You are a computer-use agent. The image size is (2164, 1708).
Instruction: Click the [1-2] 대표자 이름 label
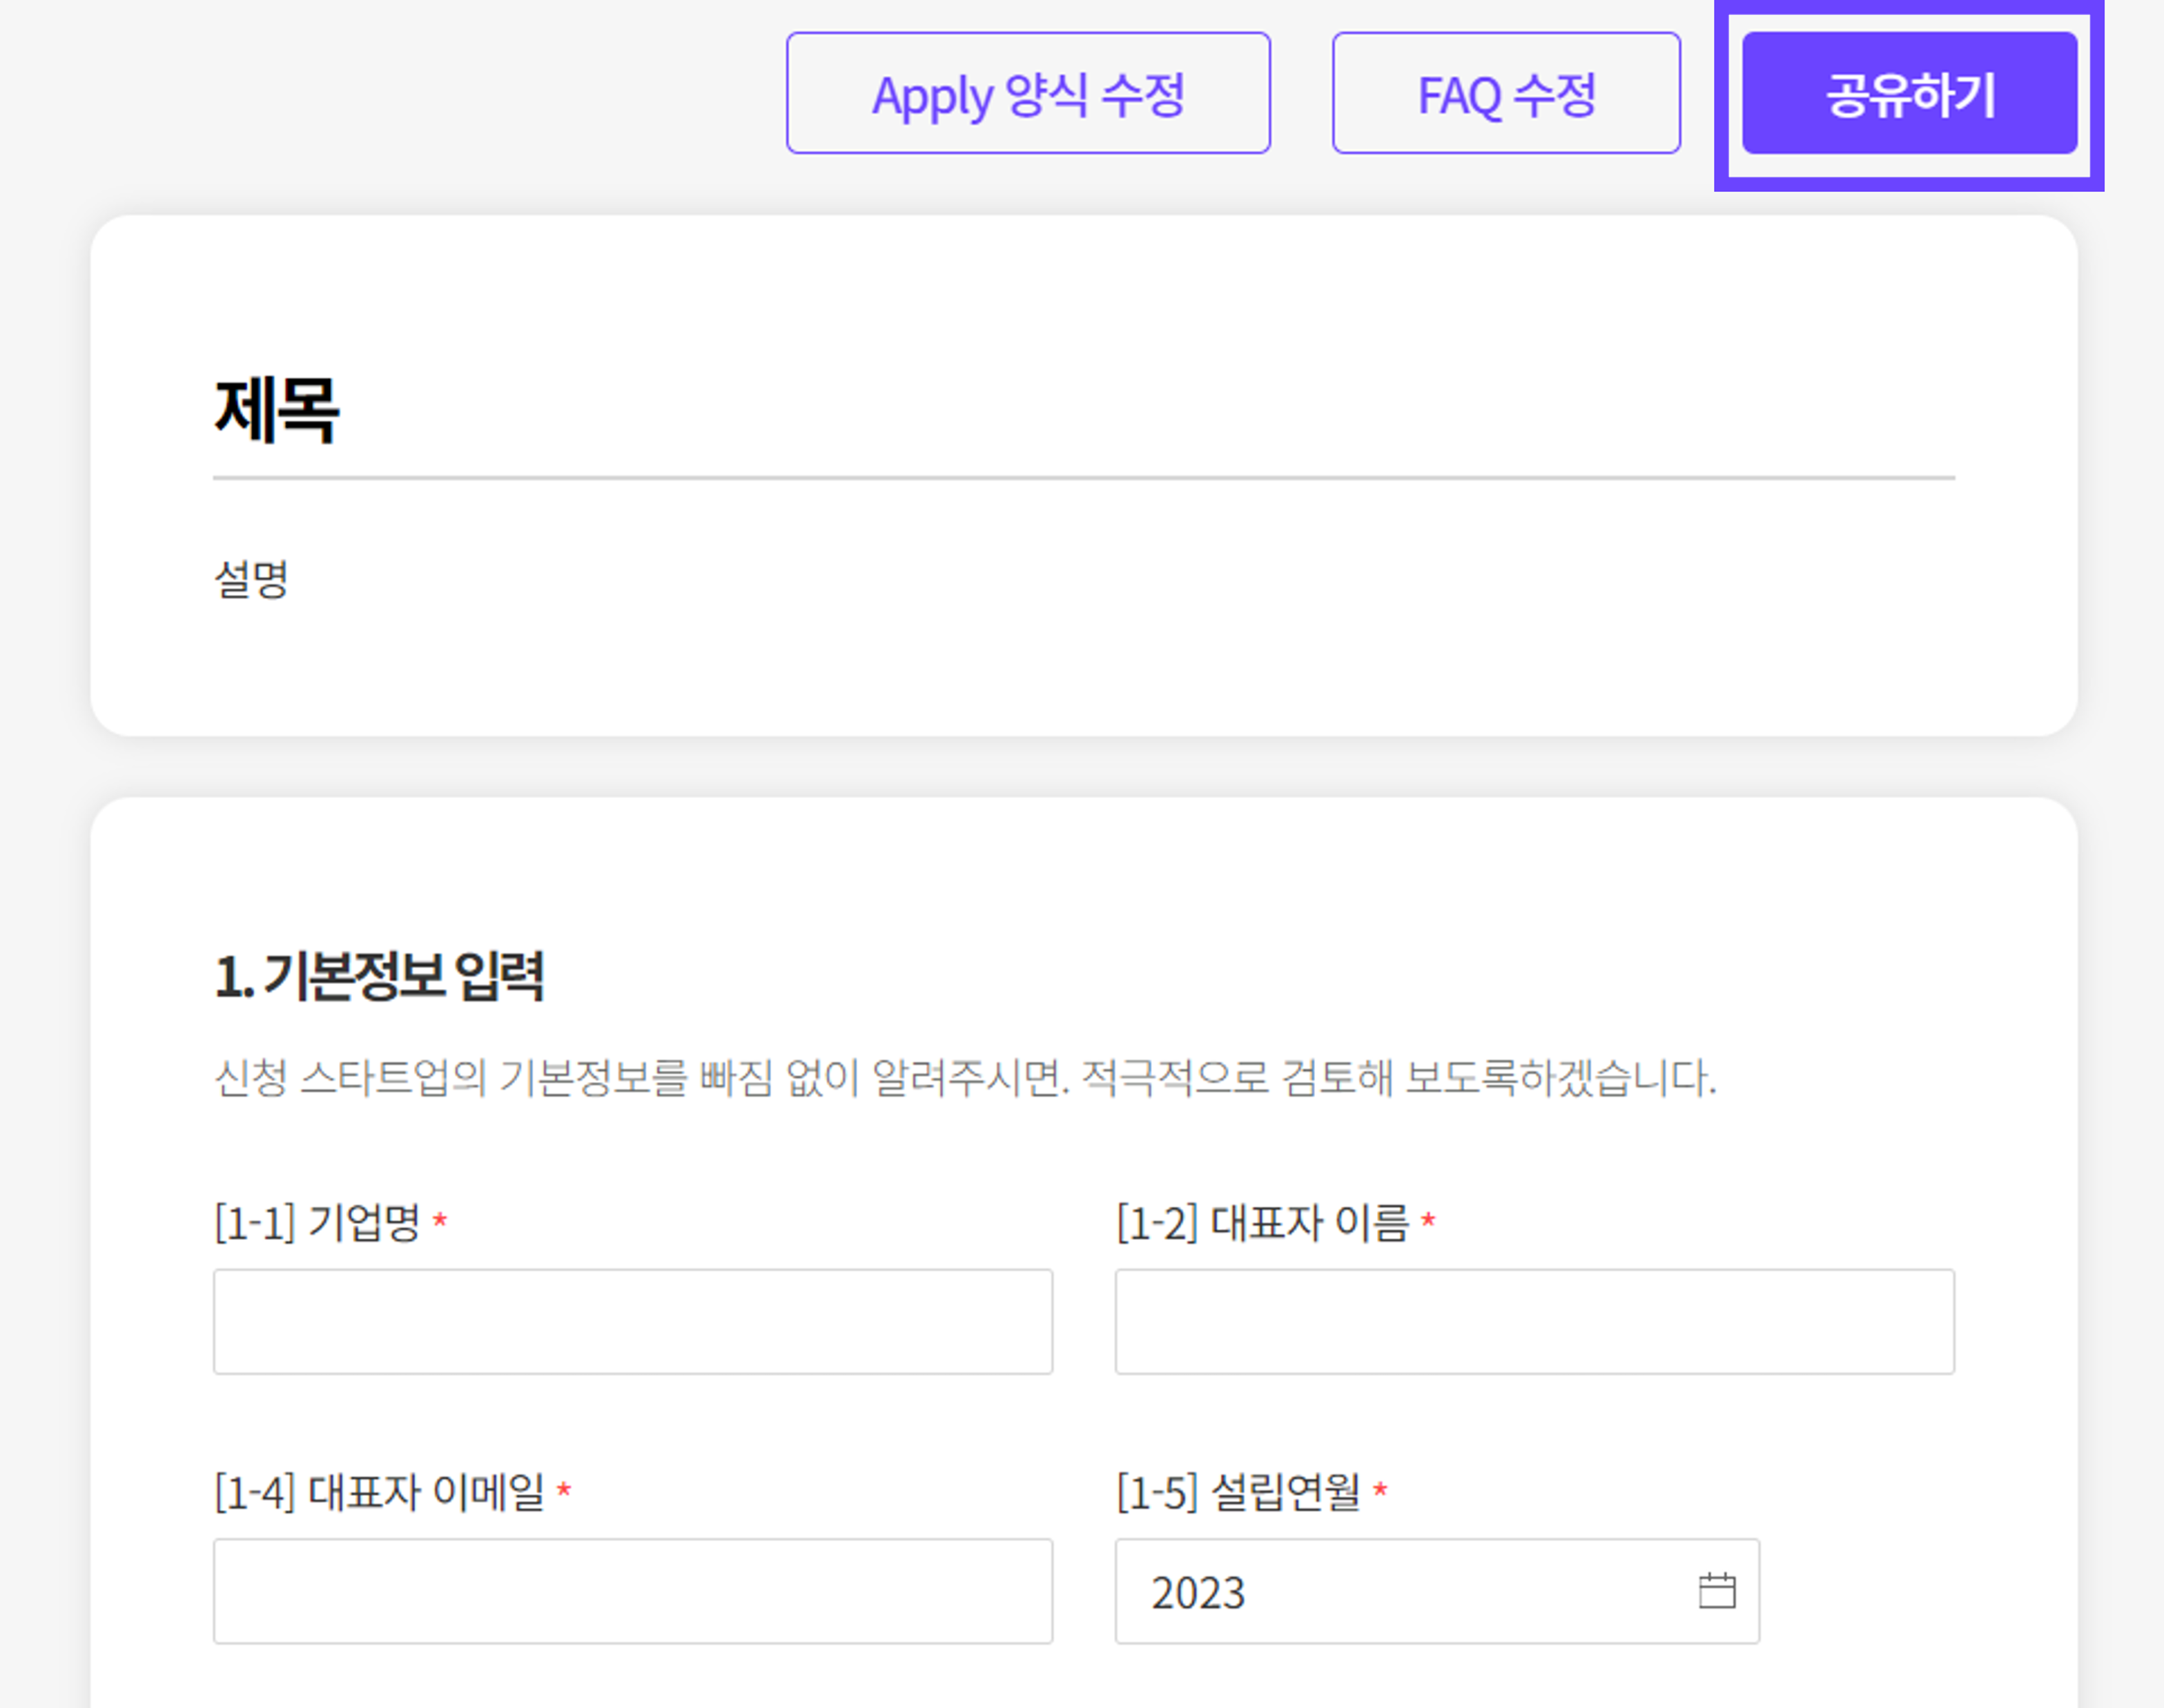[x=1262, y=1222]
